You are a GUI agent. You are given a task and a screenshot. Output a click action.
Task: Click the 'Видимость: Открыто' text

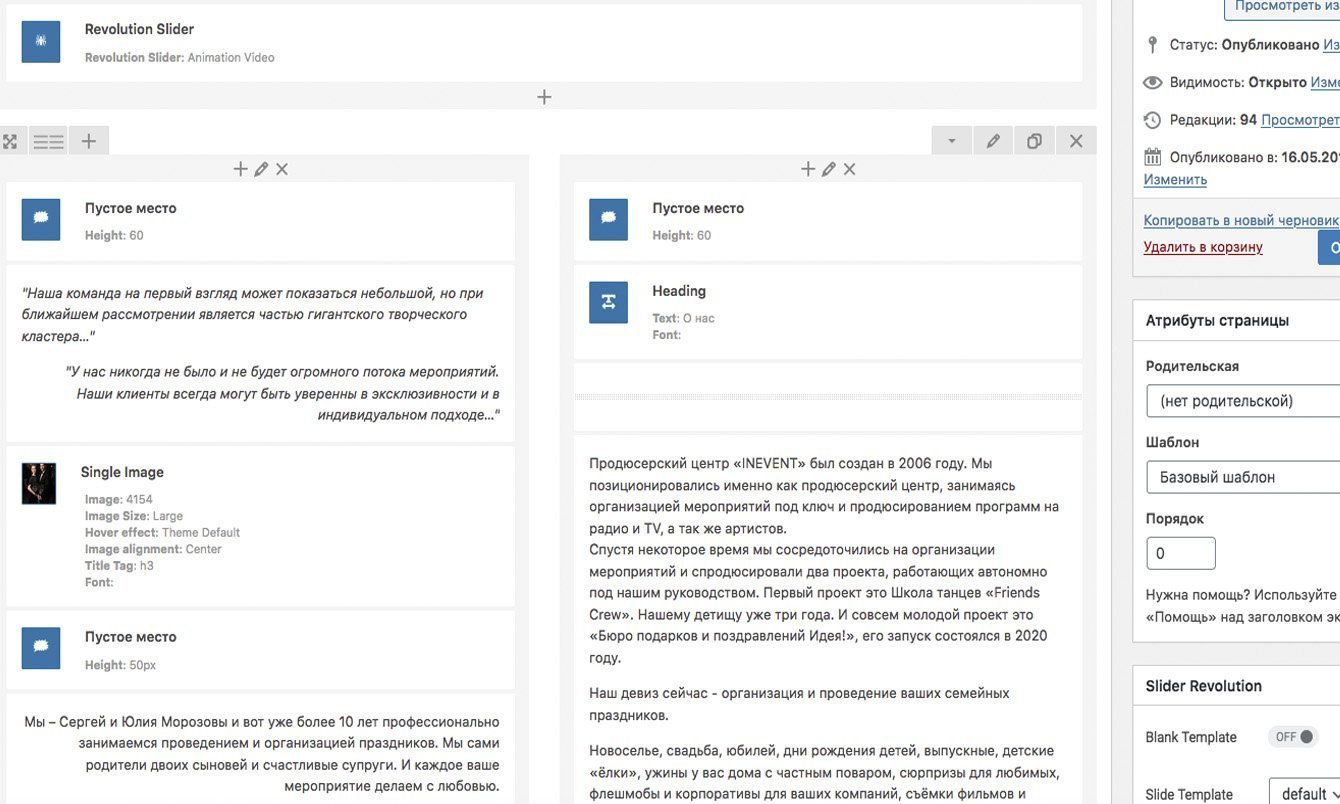point(1238,82)
